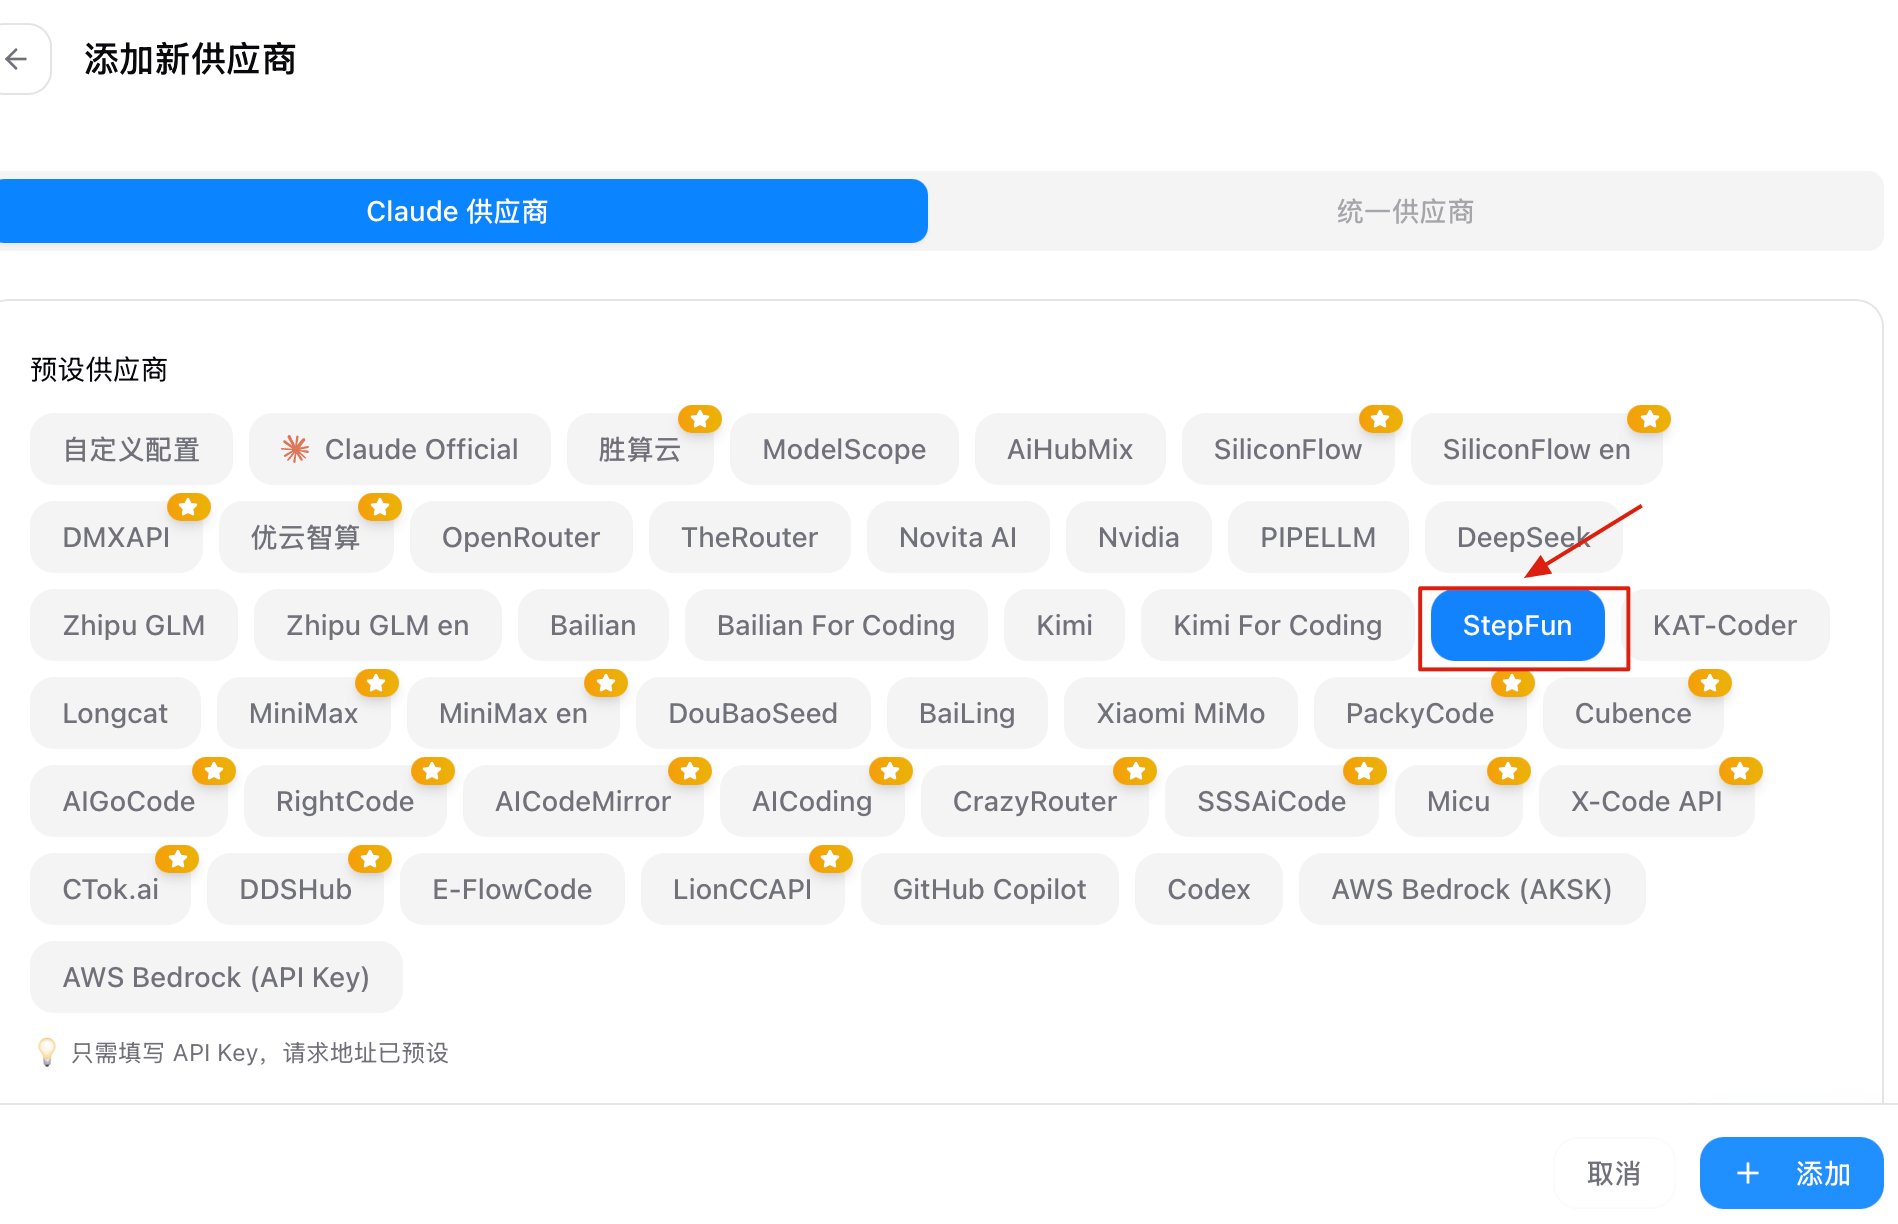1898x1224 pixels.
Task: Switch to the 统一供应商 tab
Action: click(x=1405, y=211)
